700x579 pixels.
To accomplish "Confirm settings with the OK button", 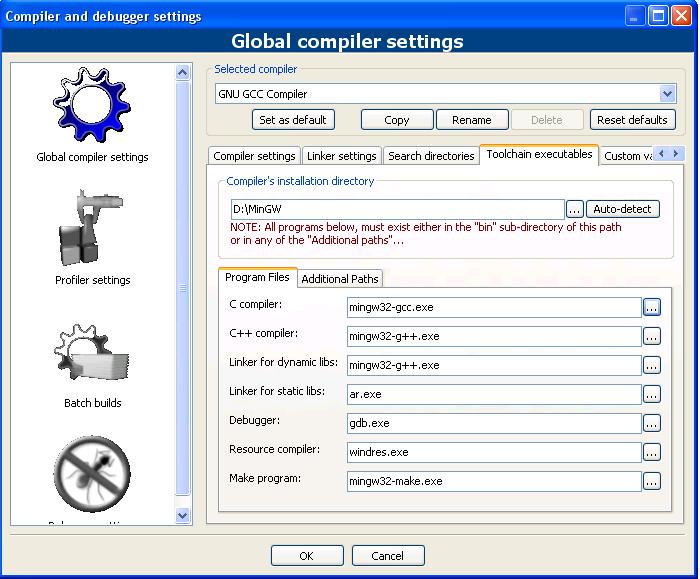I will tap(307, 556).
